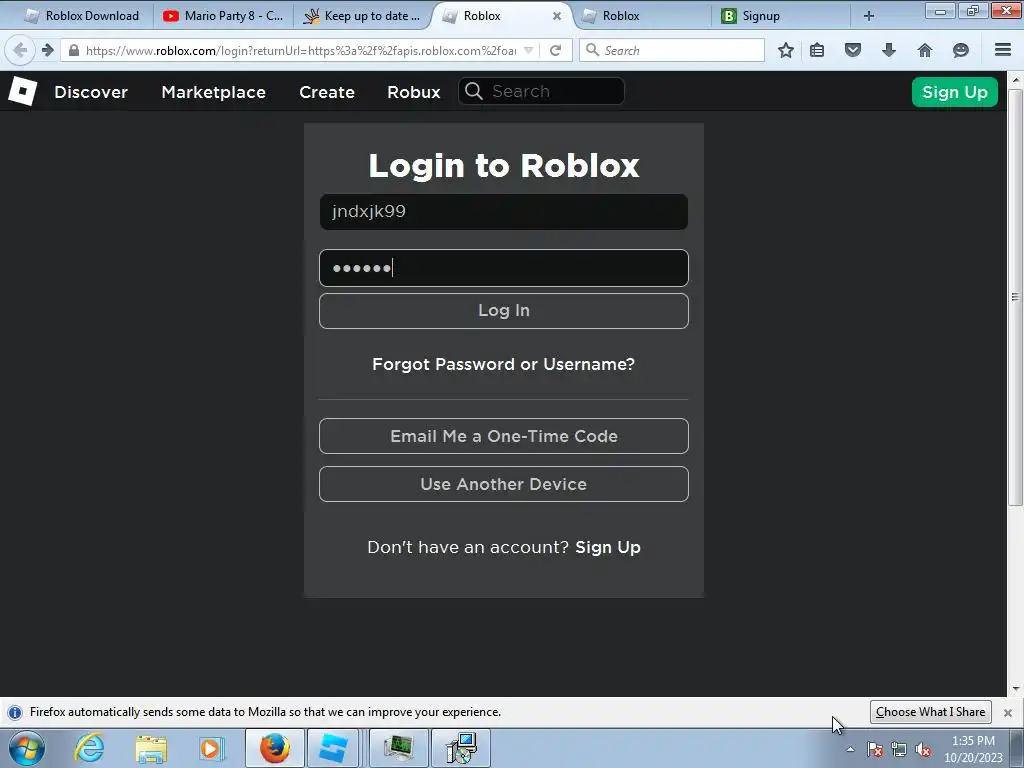Open the Firefox Hello chat icon
The width and height of the screenshot is (1024, 768).
click(x=961, y=50)
